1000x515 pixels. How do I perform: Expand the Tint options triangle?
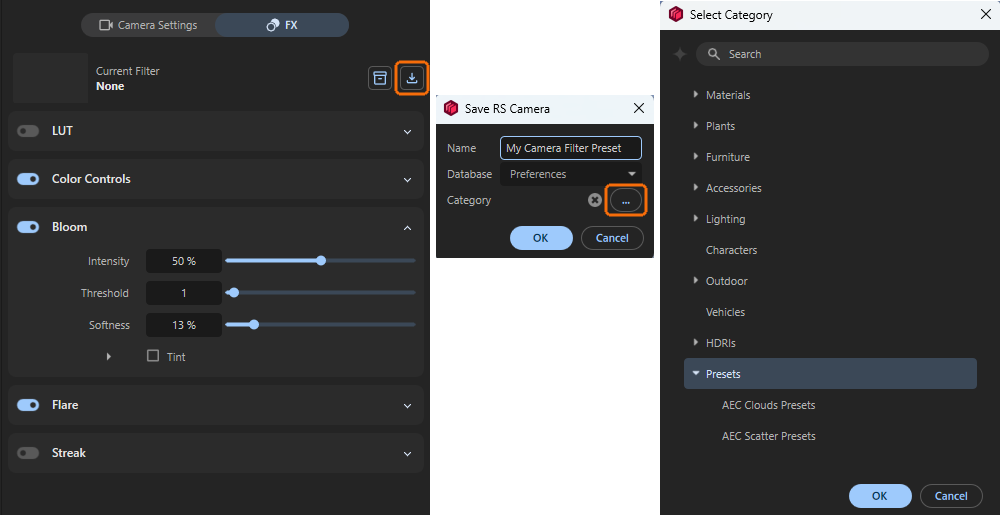pos(108,356)
